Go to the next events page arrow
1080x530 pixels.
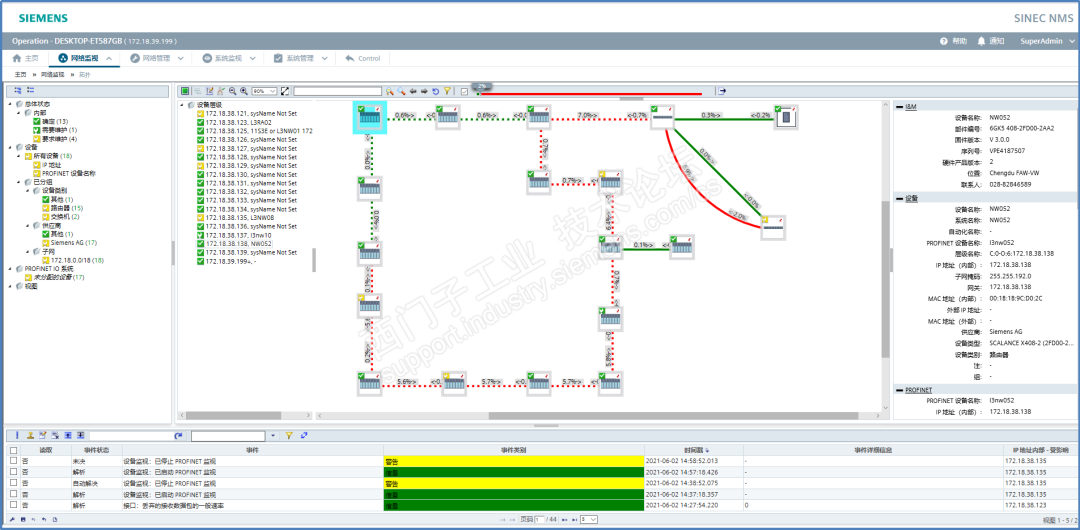pos(565,519)
